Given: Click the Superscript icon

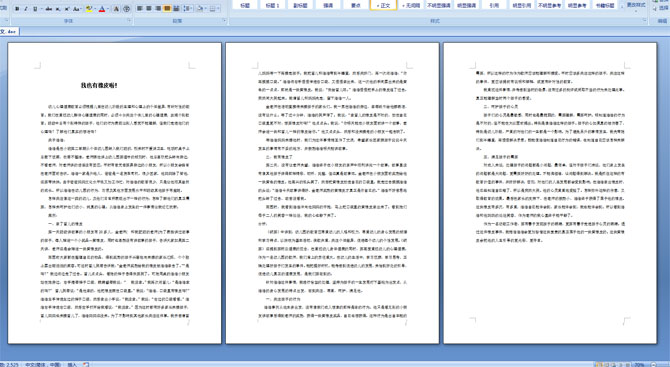Looking at the screenshot, I should (x=67, y=9).
